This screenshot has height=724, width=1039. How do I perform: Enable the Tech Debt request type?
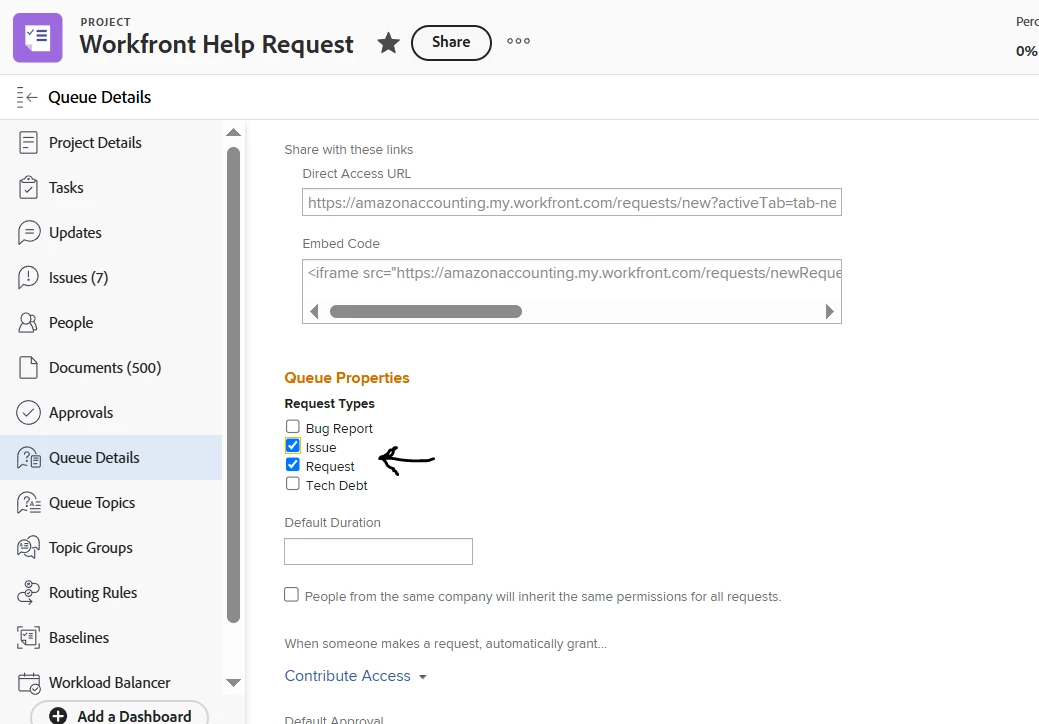click(292, 484)
